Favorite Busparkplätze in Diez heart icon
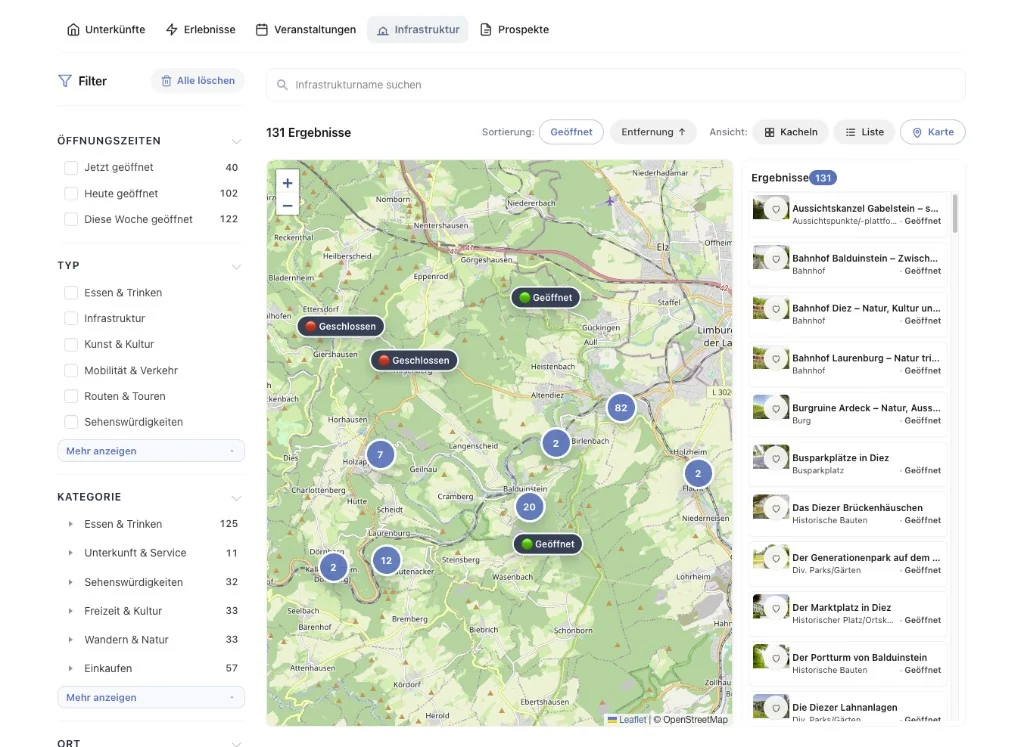The image size is (1024, 747). (x=776, y=459)
